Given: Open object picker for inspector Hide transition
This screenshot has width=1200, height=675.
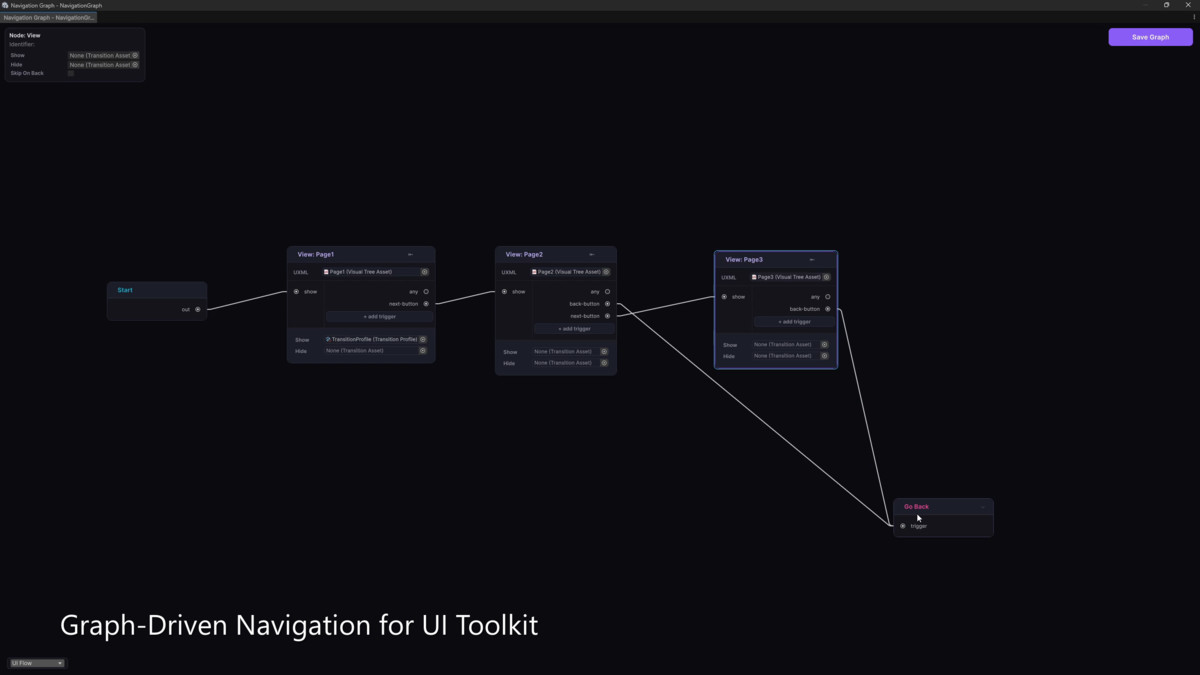Looking at the screenshot, I should point(135,64).
